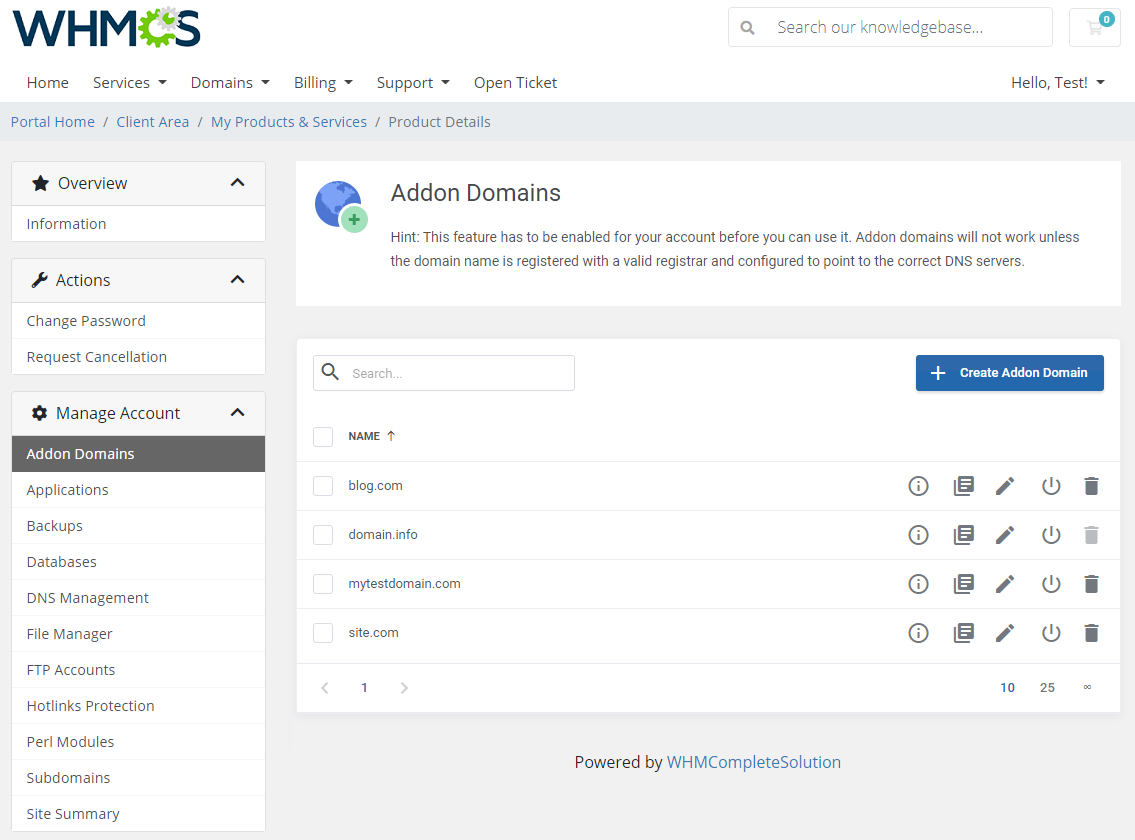Follow the Client Area breadcrumb link
Image resolution: width=1135 pixels, height=840 pixels.
pos(153,122)
